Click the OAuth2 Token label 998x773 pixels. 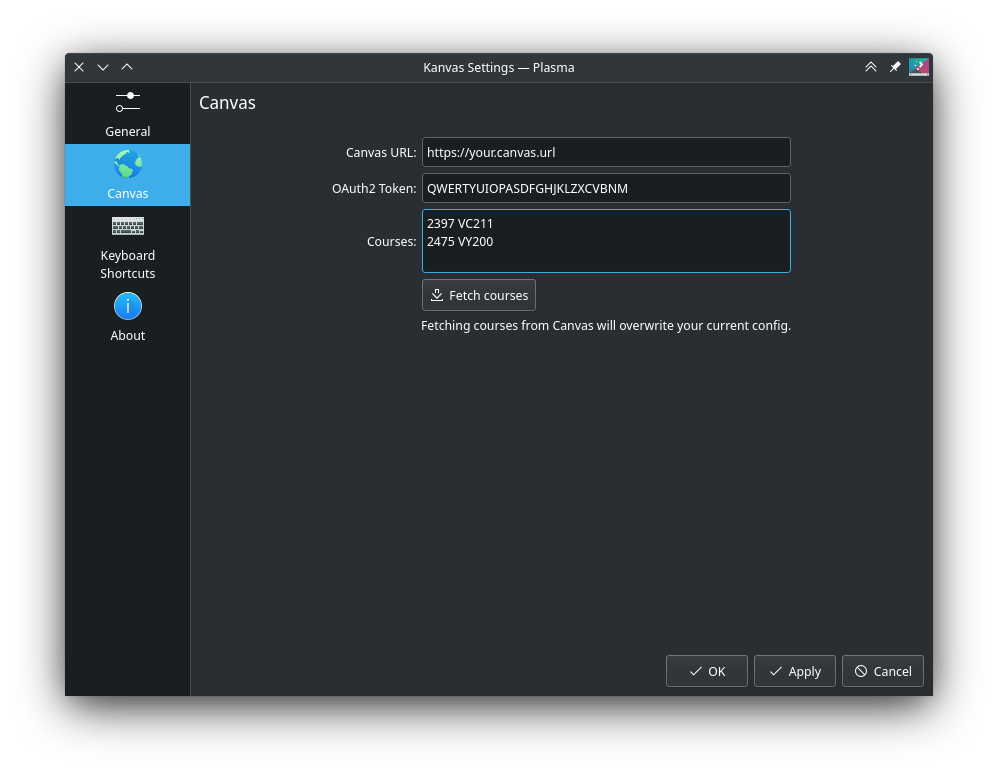(x=374, y=188)
